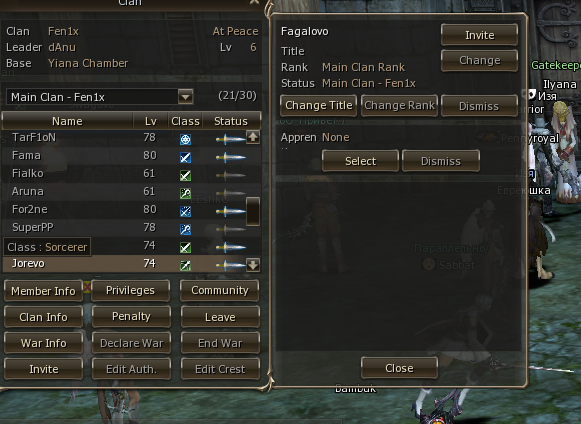The width and height of the screenshot is (581, 424).
Task: Sort members by Name column header
Action: pyautogui.click(x=67, y=121)
